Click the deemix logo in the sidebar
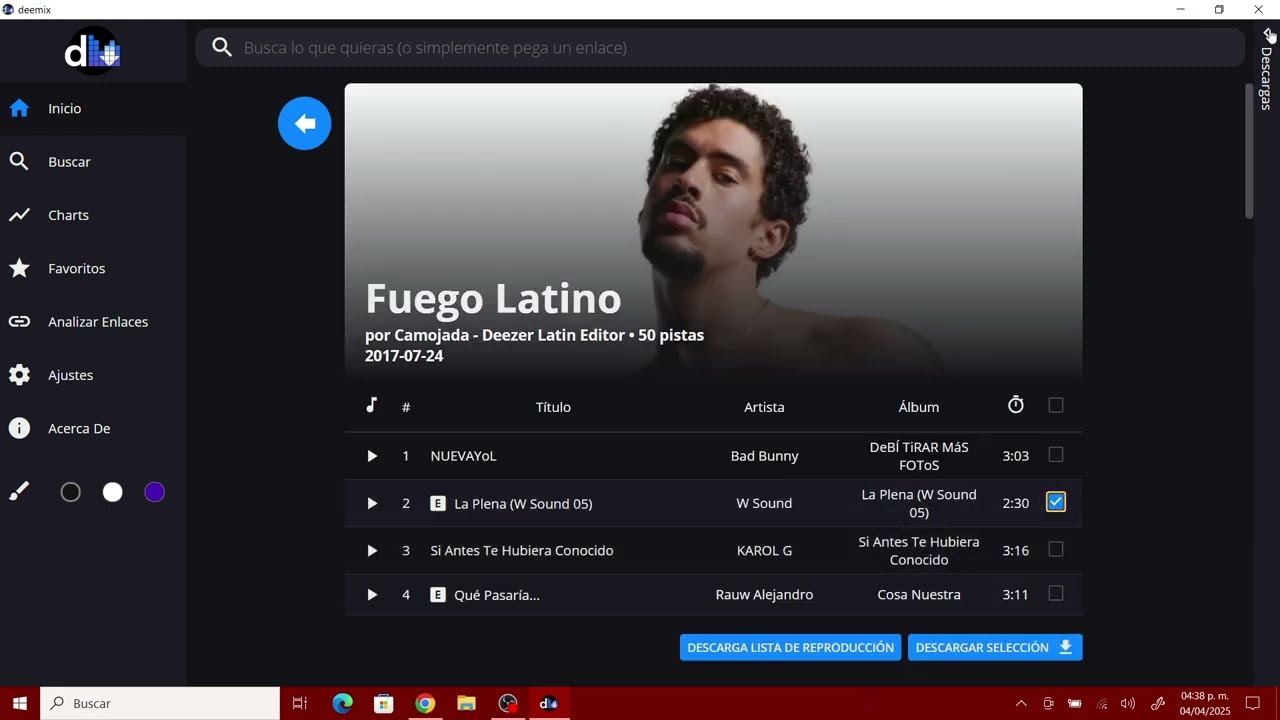 [x=92, y=52]
